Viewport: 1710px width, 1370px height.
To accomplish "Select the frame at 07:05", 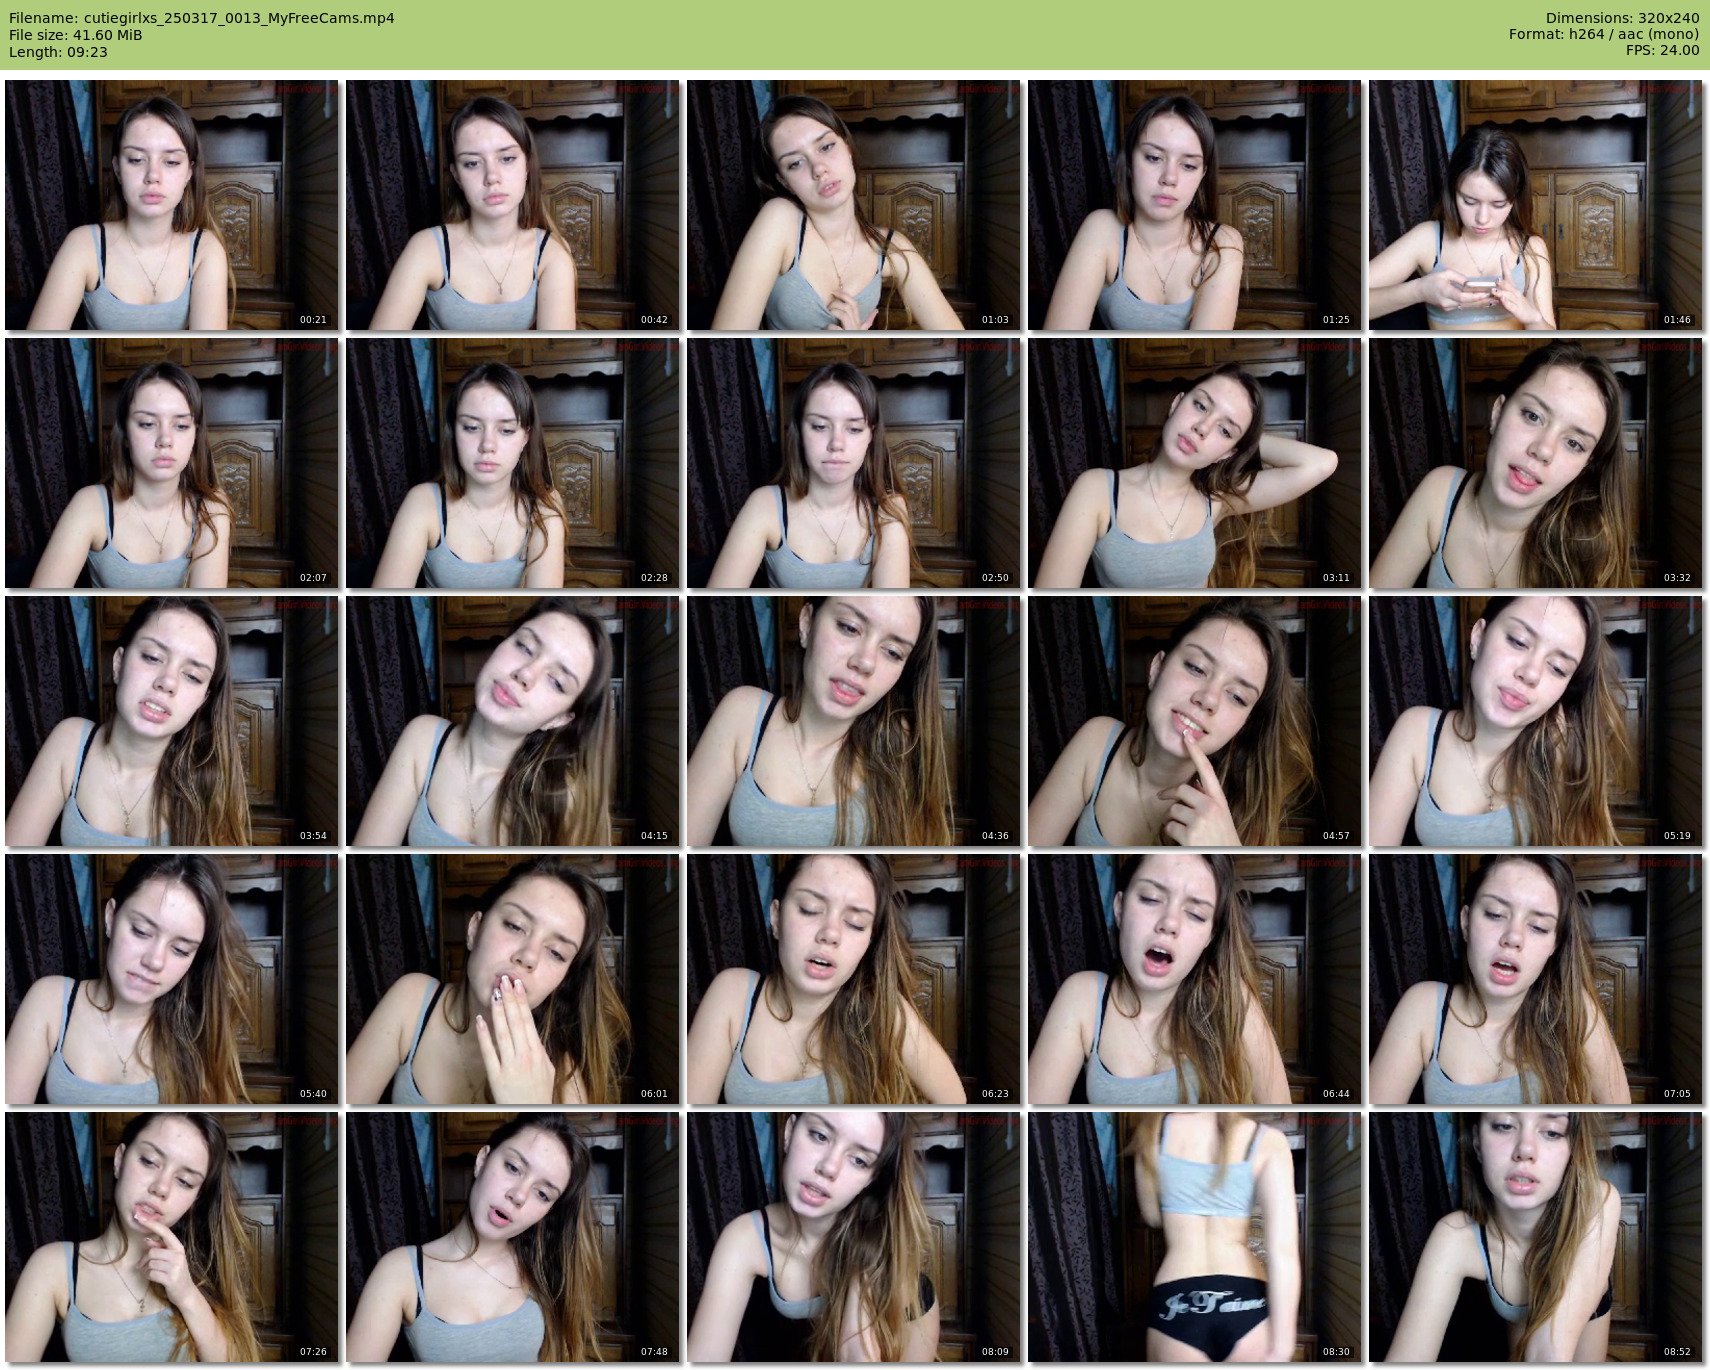I will pos(1535,979).
